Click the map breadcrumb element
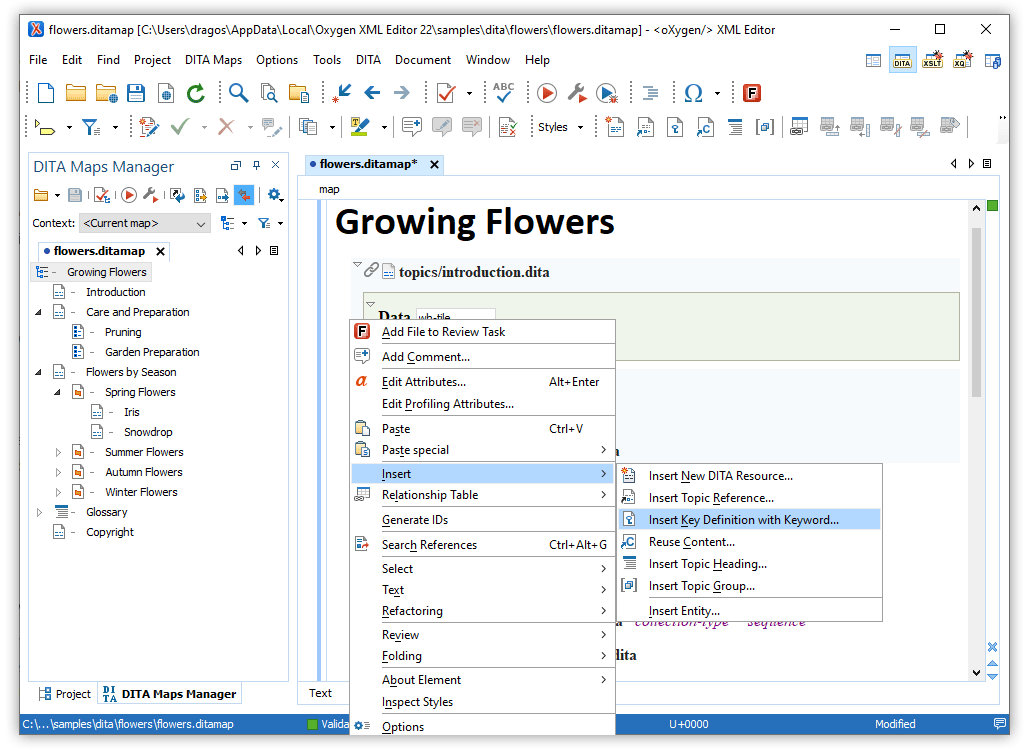 329,189
